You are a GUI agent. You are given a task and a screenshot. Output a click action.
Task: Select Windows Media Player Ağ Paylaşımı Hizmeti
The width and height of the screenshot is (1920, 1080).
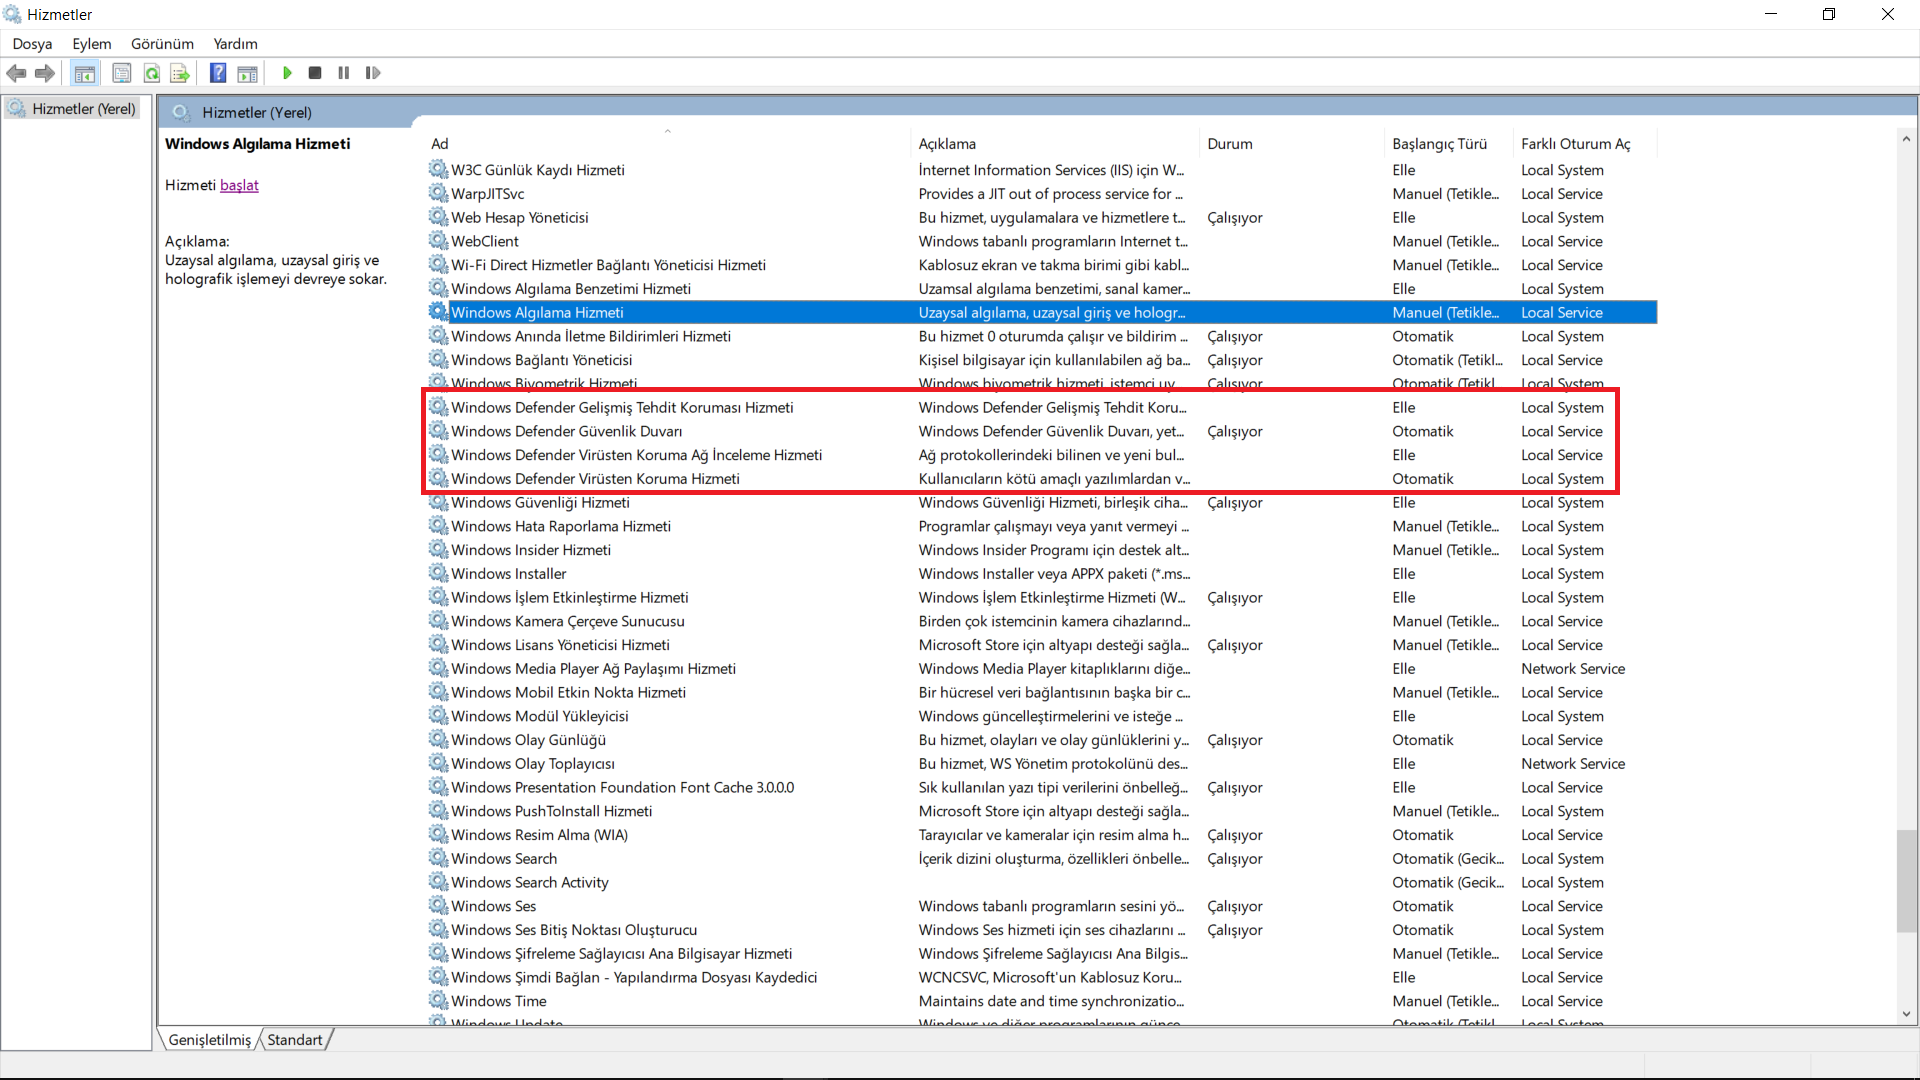tap(1041, 669)
